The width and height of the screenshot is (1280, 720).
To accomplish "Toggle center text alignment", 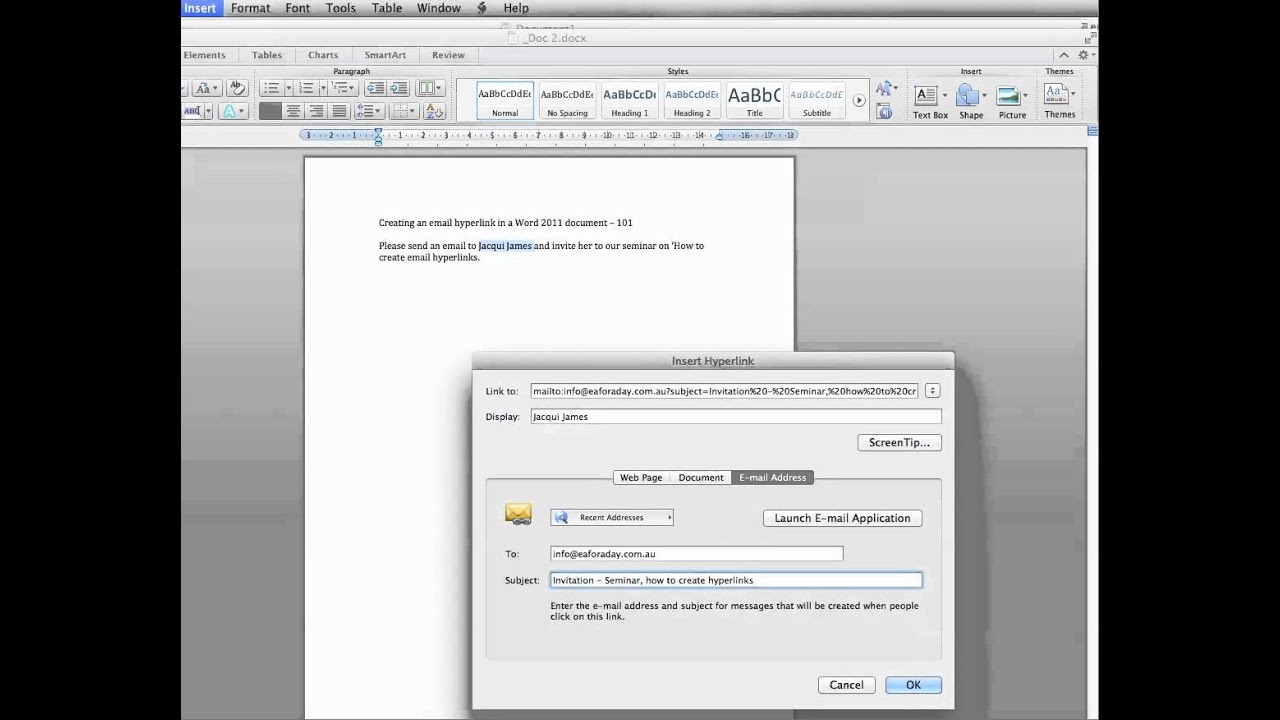I will pyautogui.click(x=293, y=111).
